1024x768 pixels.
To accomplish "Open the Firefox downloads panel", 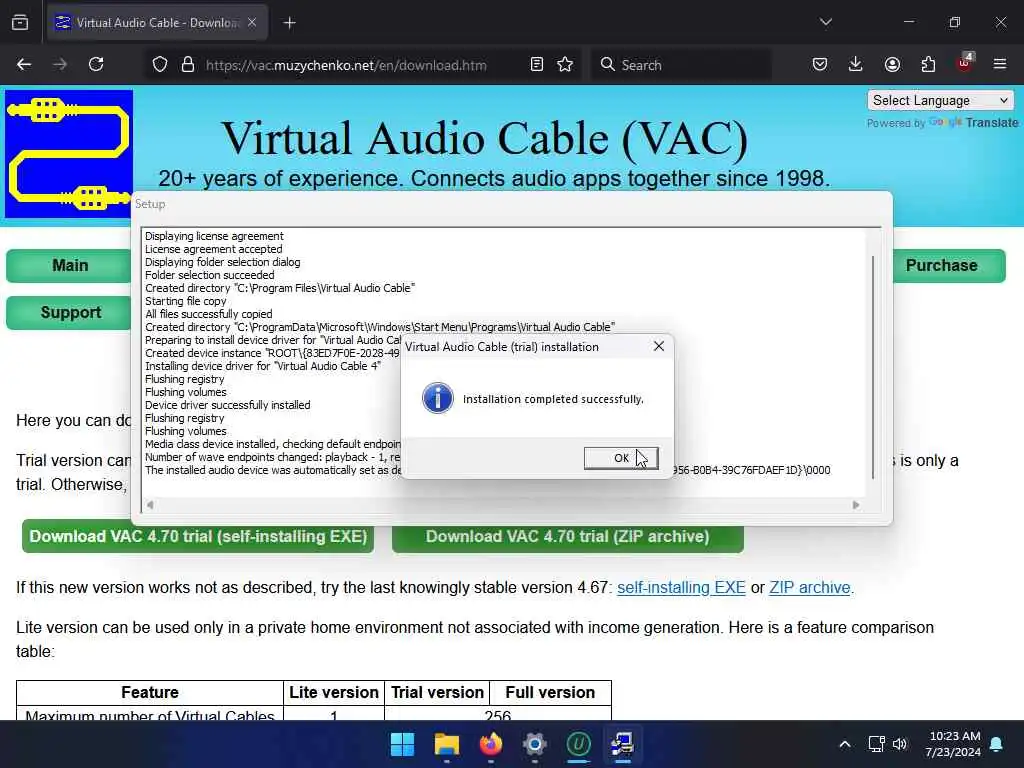I will tap(856, 65).
